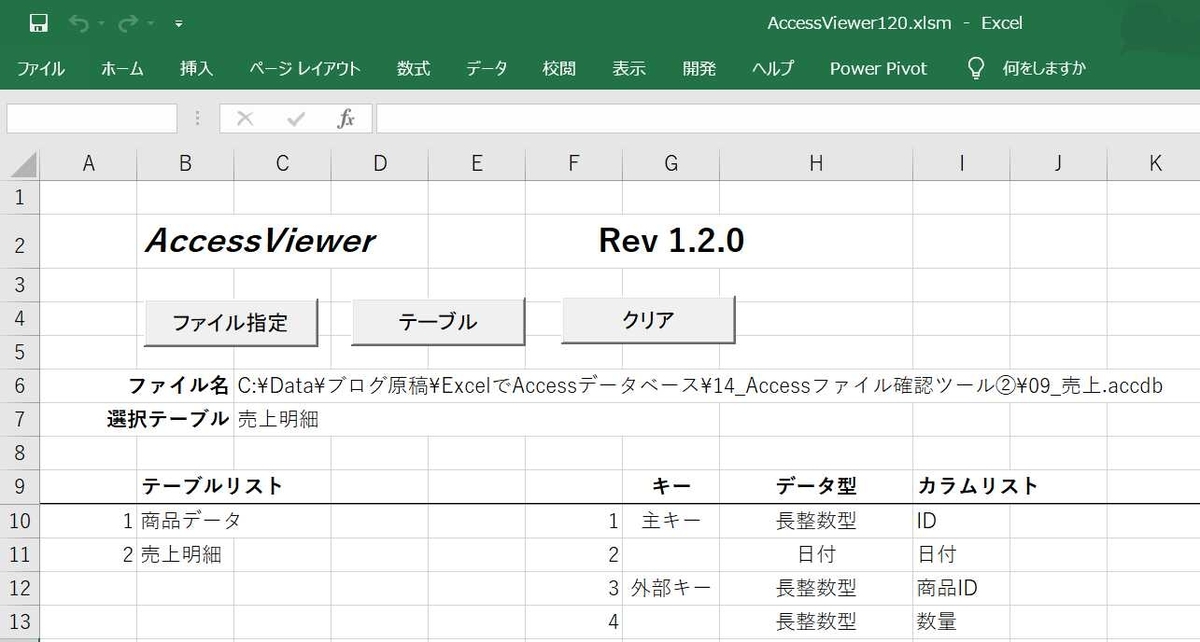
Task: Click the Save icon on the Quick Access Toolbar
Action: pos(38,21)
